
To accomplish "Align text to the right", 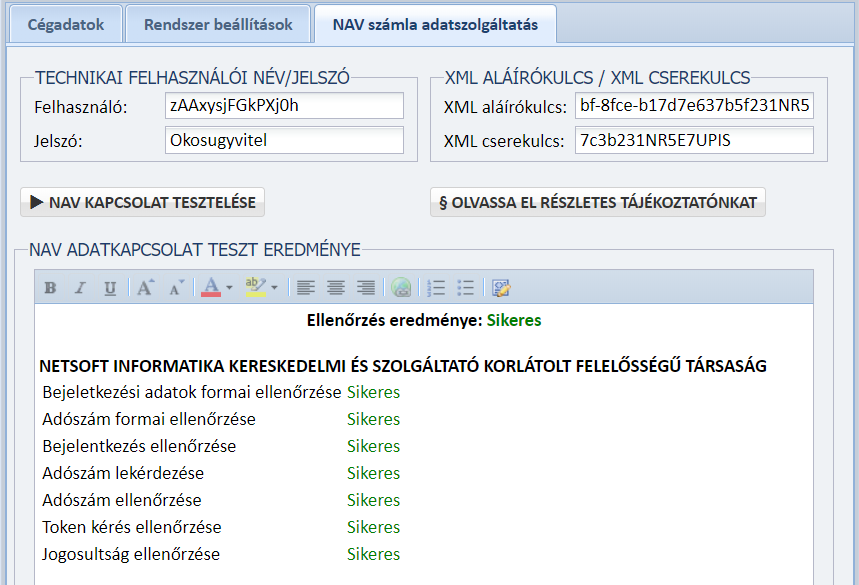I will click(366, 288).
